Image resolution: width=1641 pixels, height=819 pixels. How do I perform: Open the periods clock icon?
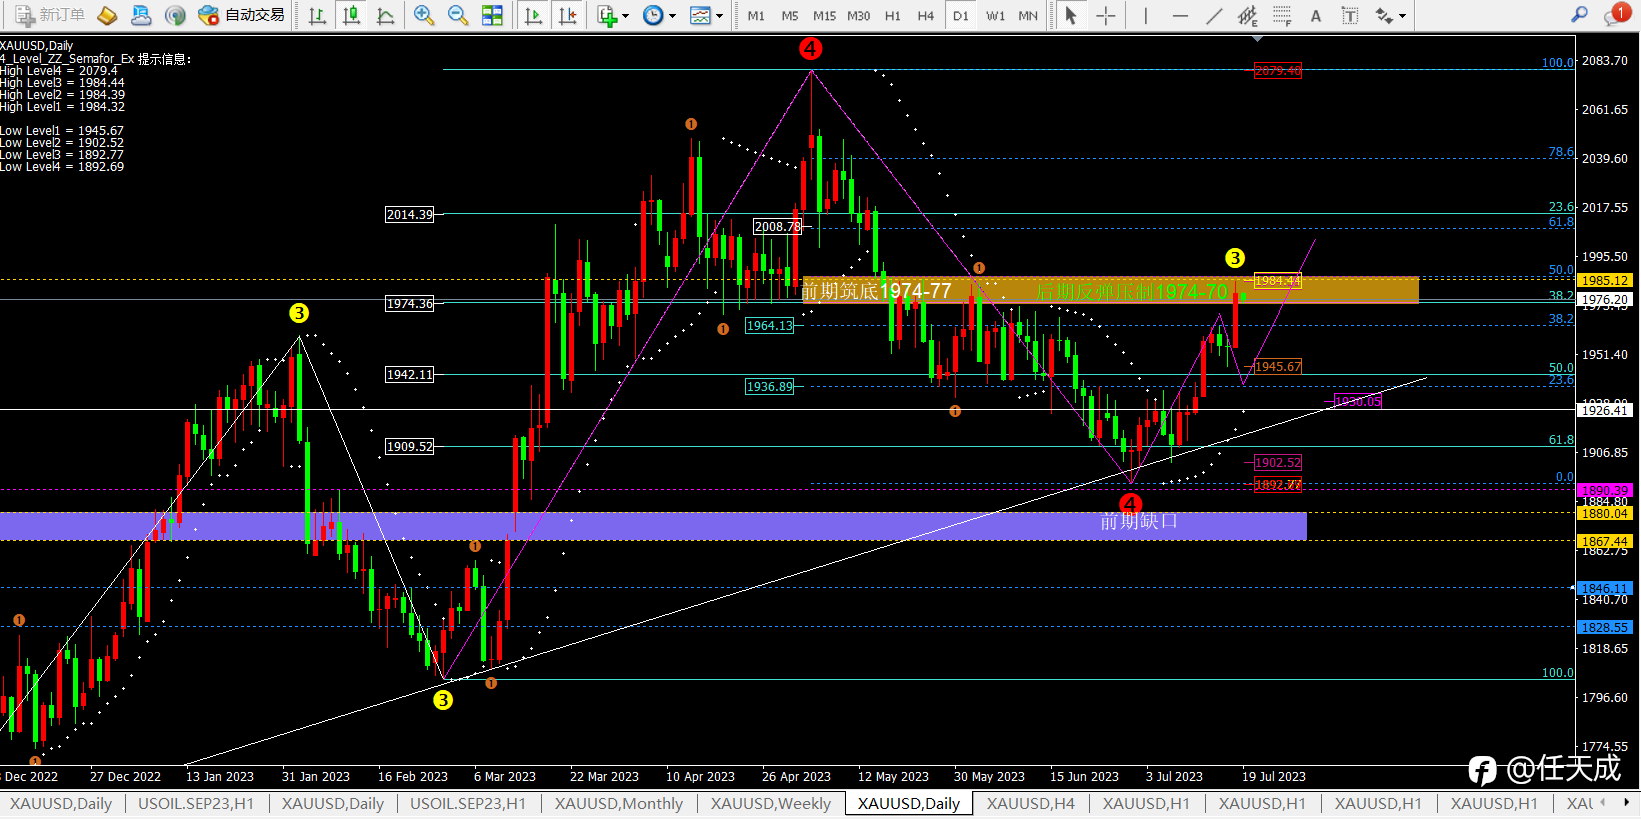[653, 15]
